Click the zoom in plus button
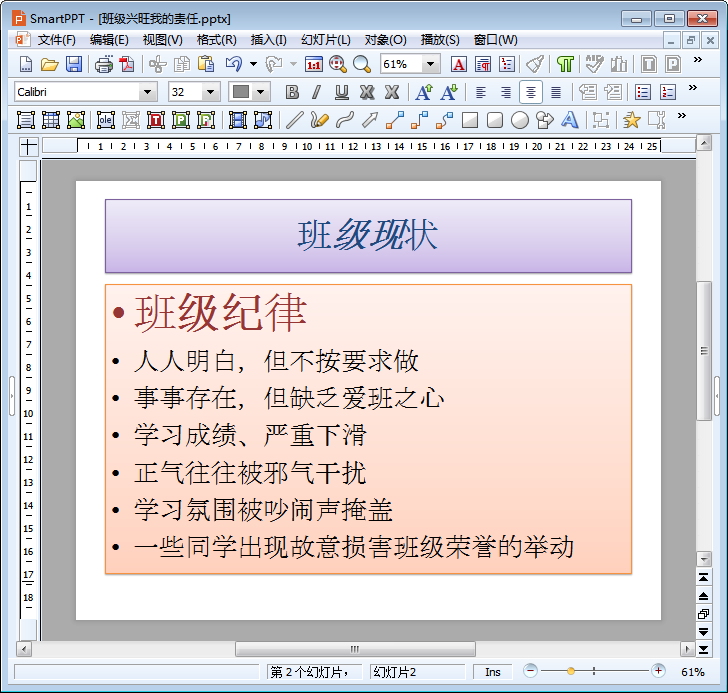Viewport: 728px width, 693px height. tap(658, 671)
